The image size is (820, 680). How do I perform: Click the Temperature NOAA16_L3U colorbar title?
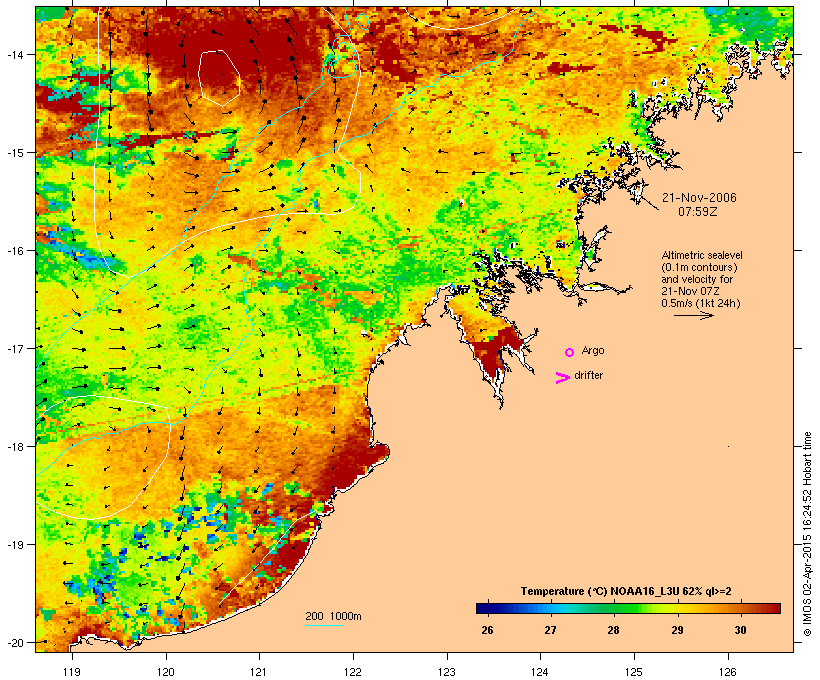[x=626, y=591]
